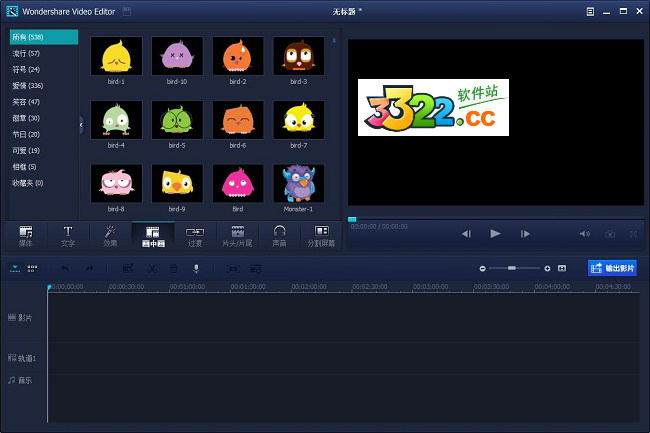The height and width of the screenshot is (433, 650).
Task: Step to next frame in preview
Action: [525, 234]
